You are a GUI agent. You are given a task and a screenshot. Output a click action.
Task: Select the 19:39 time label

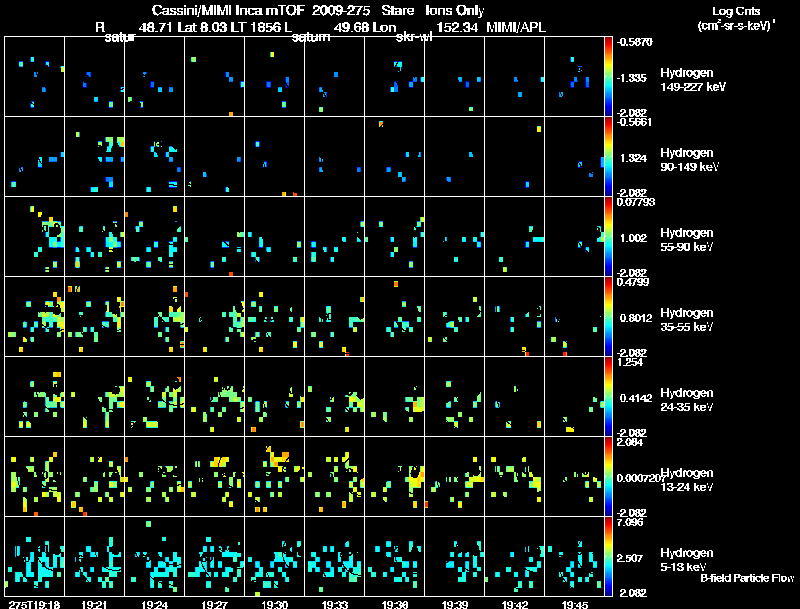point(455,604)
